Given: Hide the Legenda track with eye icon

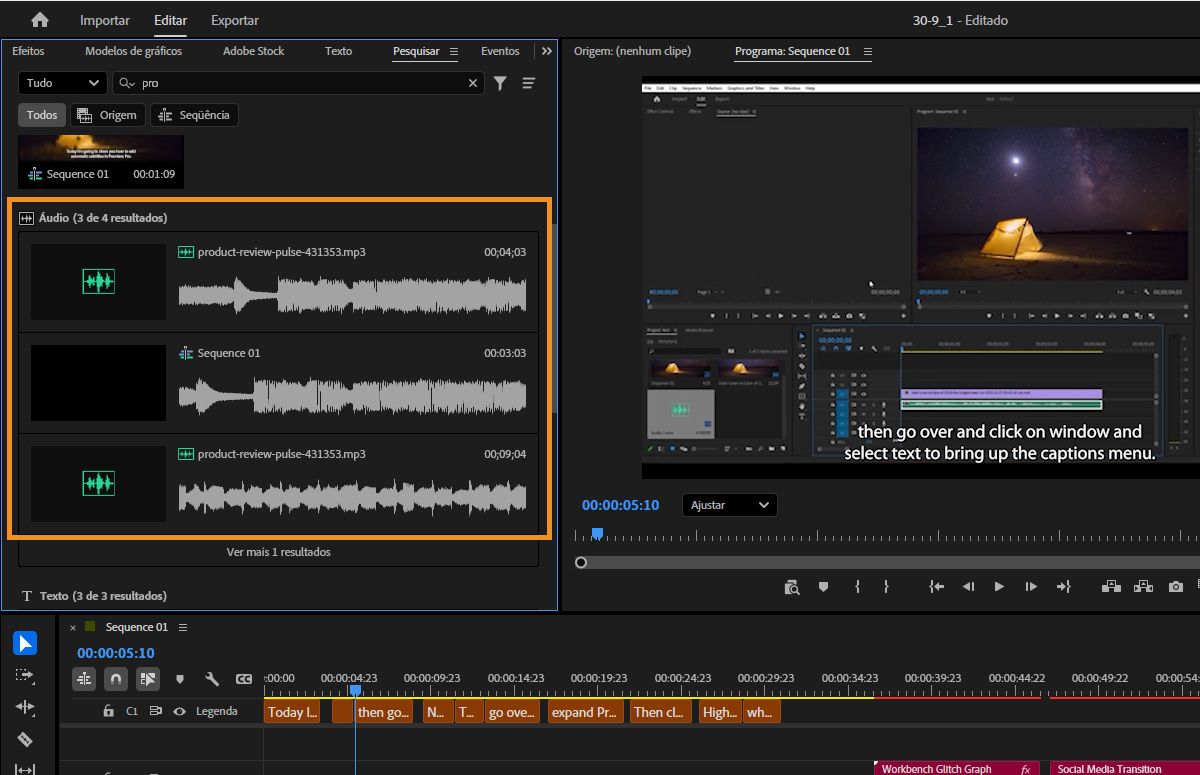Looking at the screenshot, I should tap(180, 712).
